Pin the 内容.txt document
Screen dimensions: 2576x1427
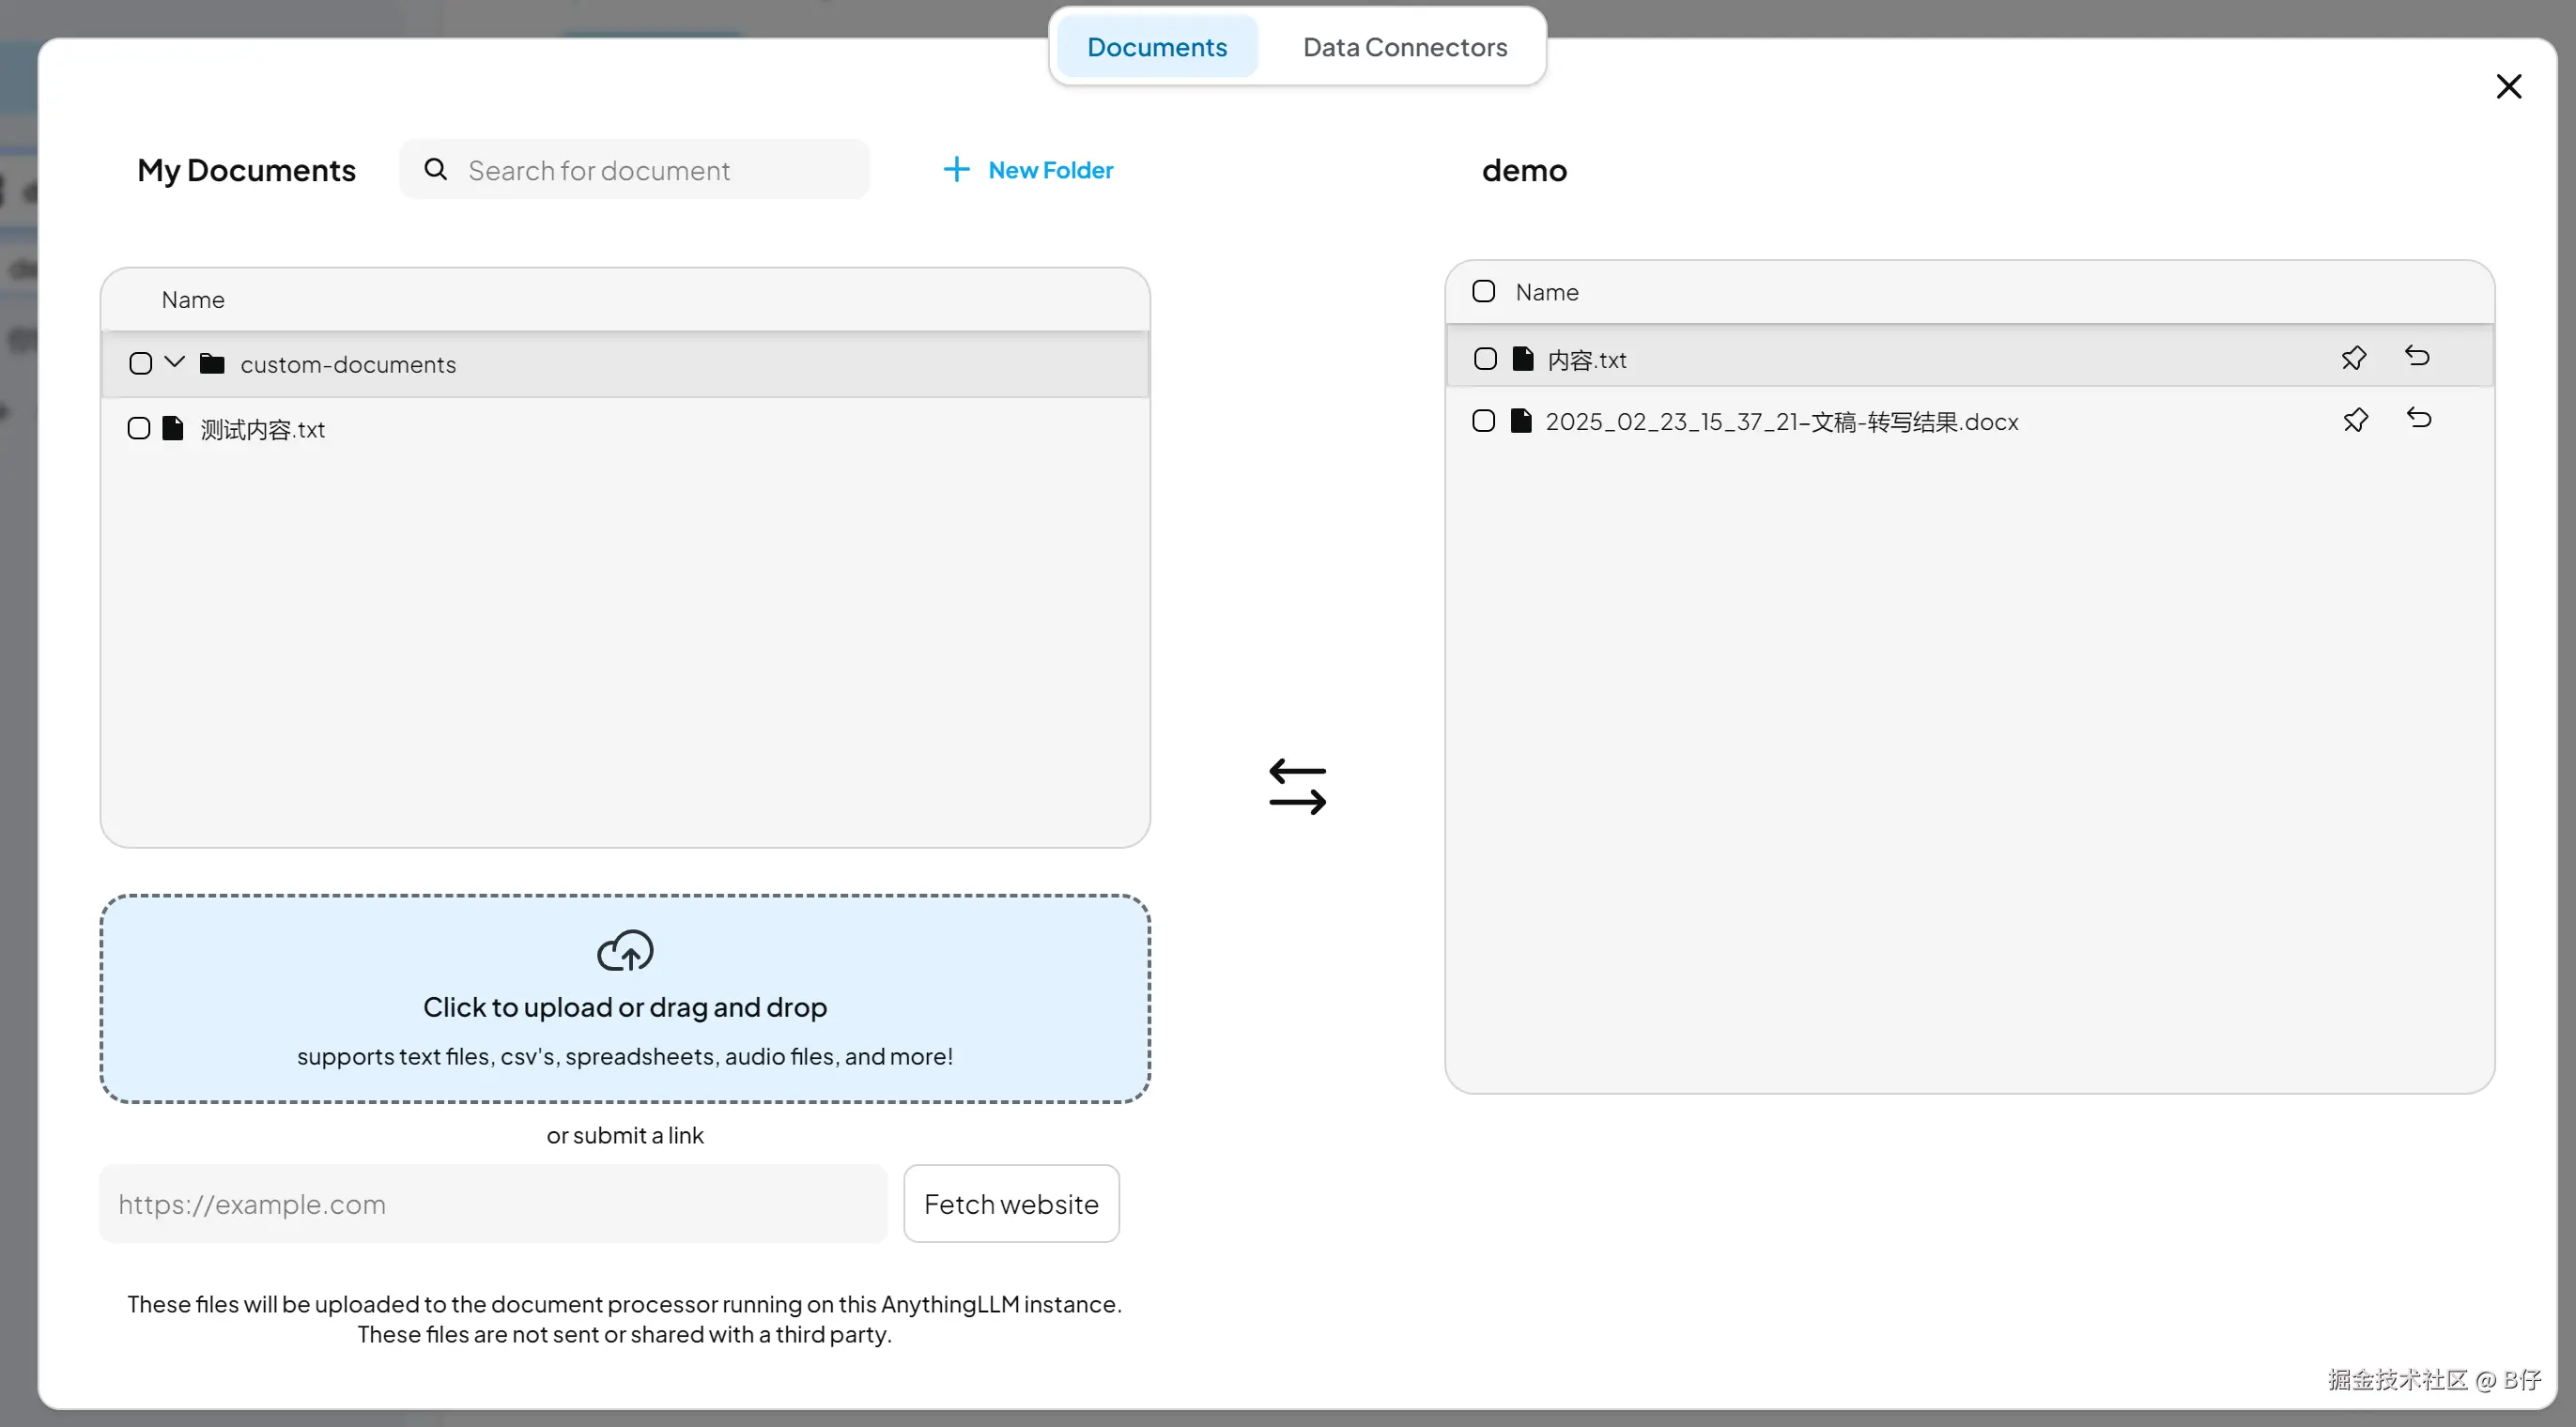tap(2353, 358)
